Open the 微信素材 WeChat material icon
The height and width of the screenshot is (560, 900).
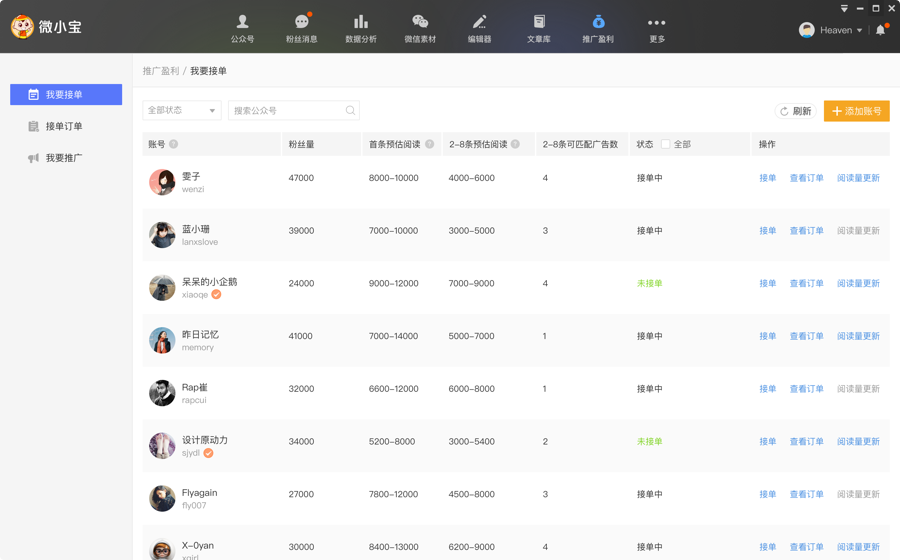point(420,22)
